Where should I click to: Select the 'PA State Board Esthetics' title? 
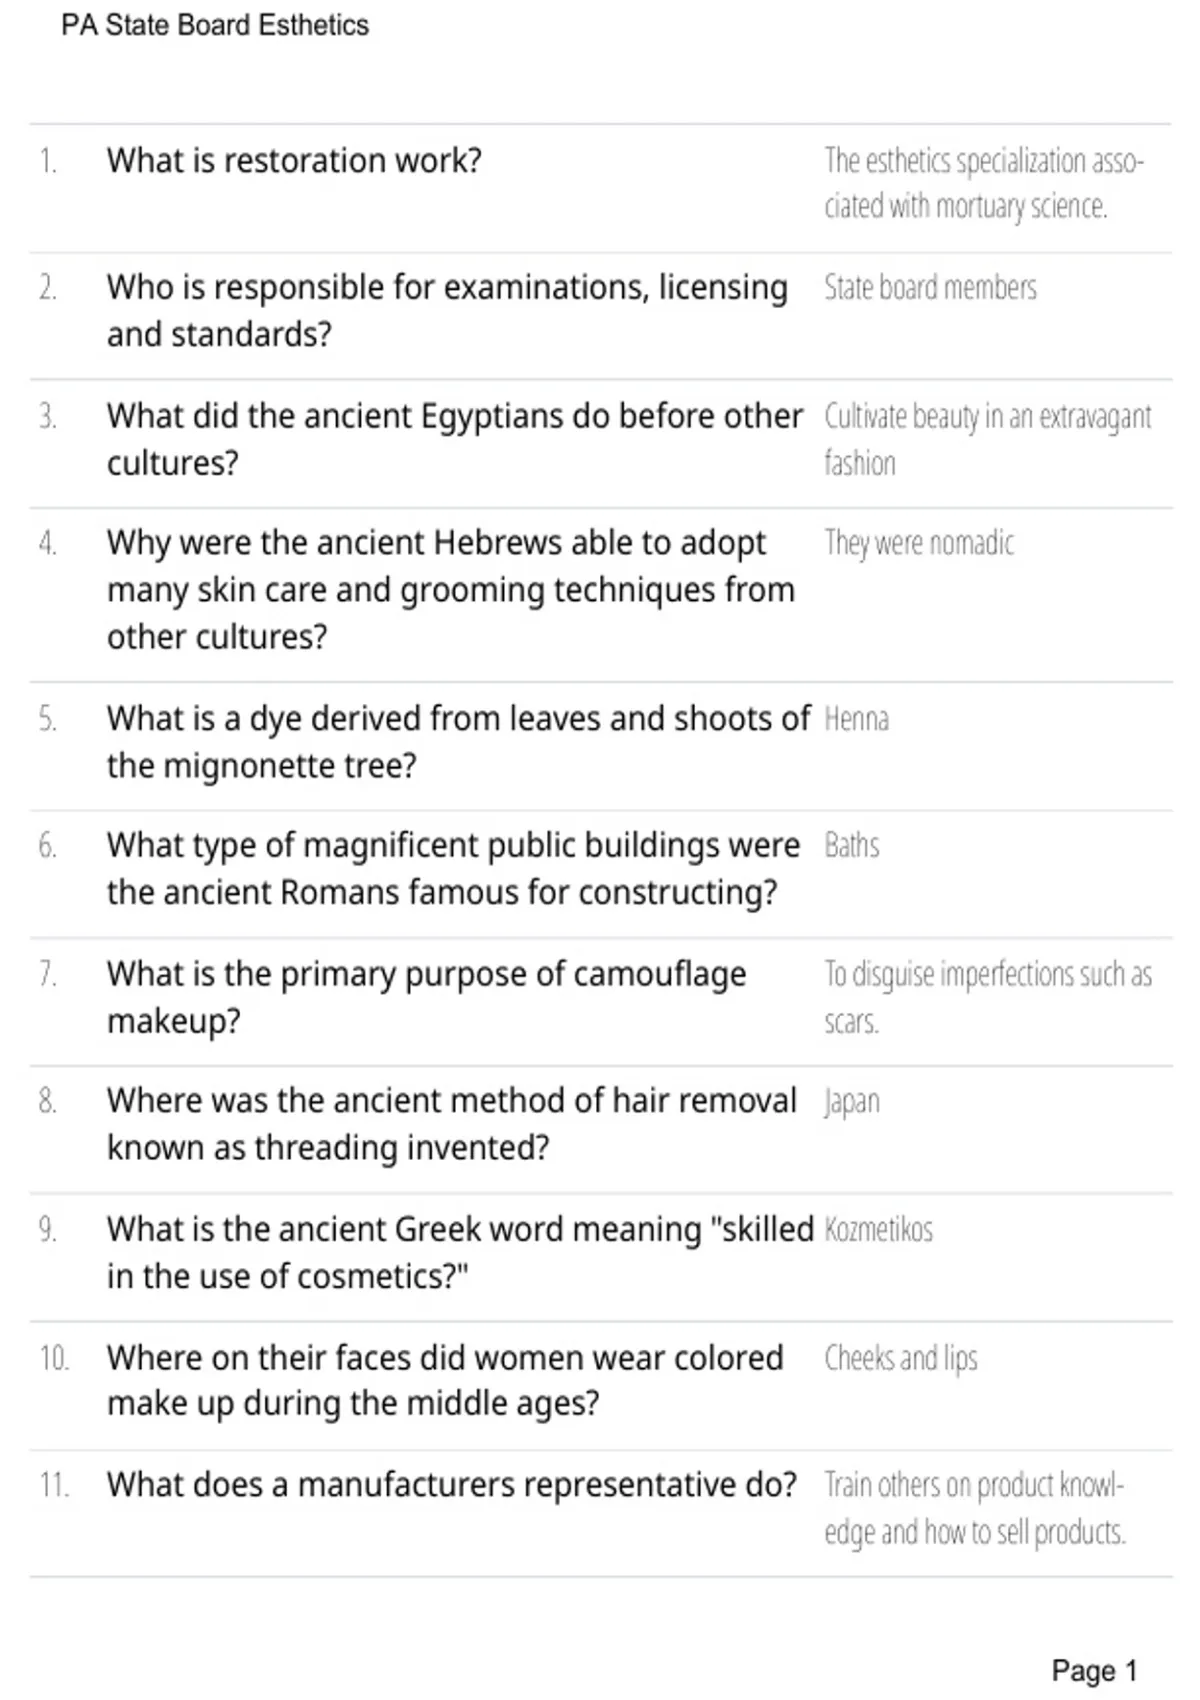215,25
